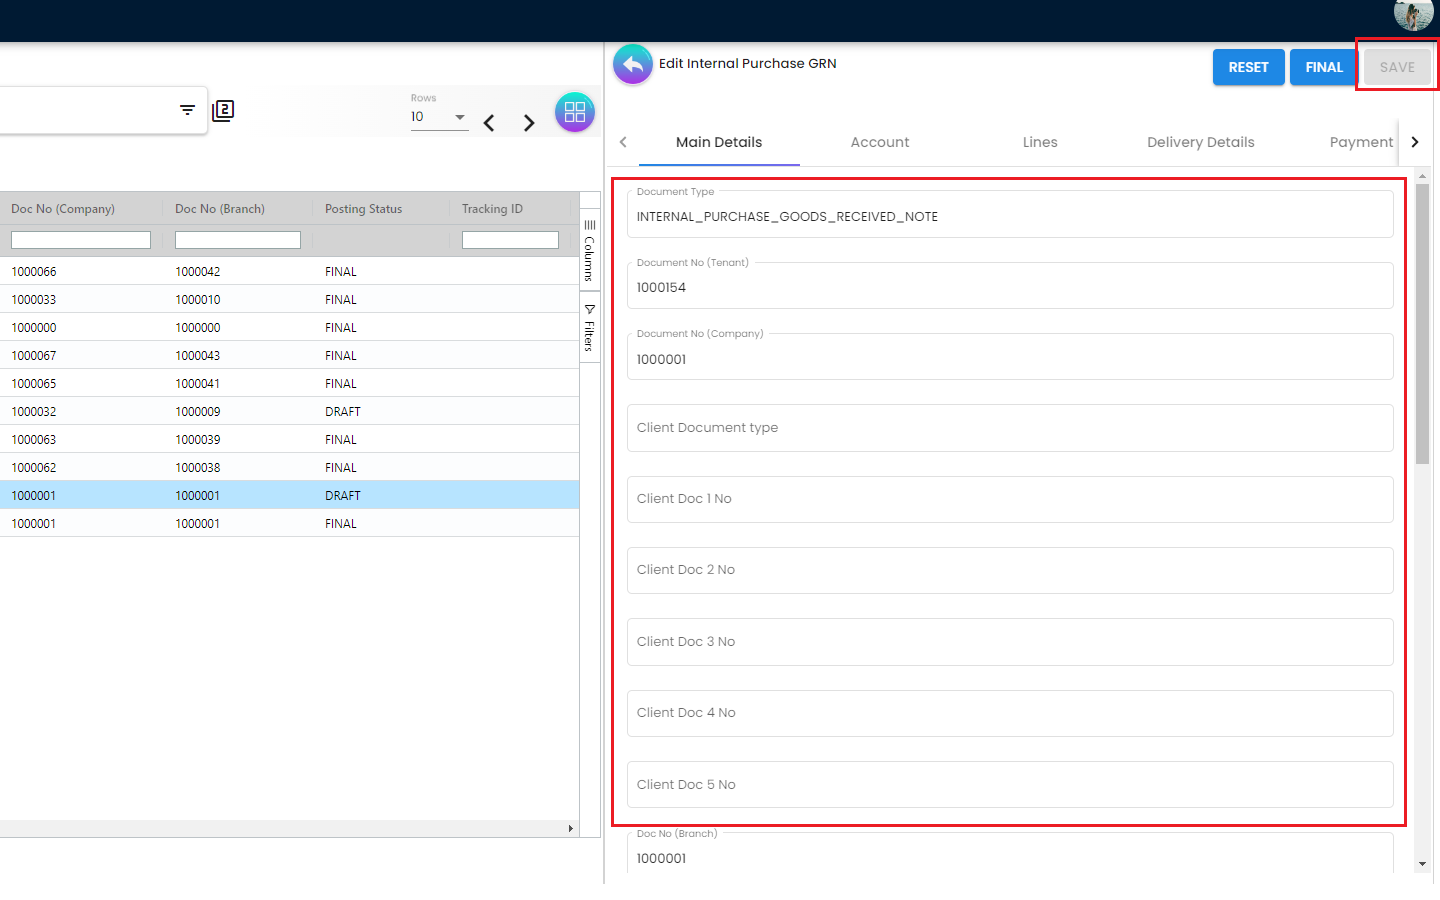This screenshot has height=900, width=1440.
Task: Open the Delivery Details tab
Action: (1200, 142)
